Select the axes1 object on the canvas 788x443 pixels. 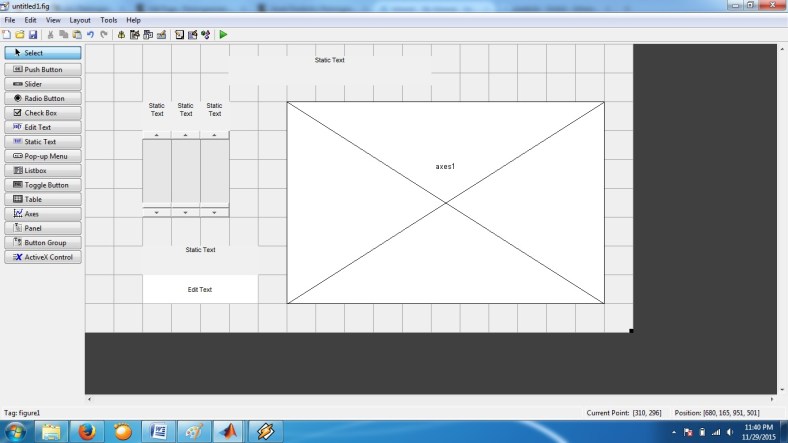pyautogui.click(x=445, y=202)
